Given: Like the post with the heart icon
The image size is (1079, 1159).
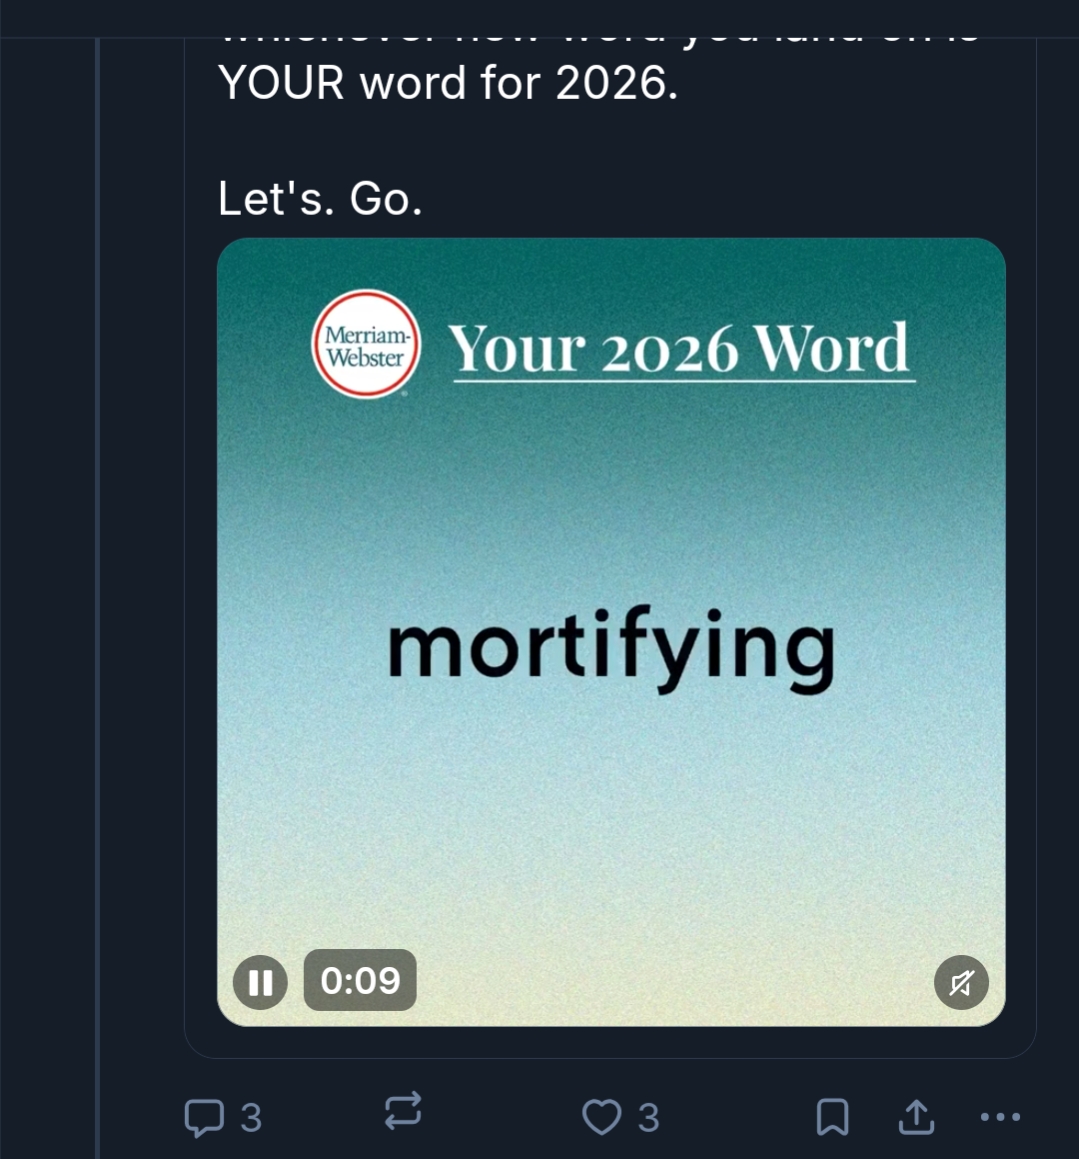Looking at the screenshot, I should (x=601, y=1117).
